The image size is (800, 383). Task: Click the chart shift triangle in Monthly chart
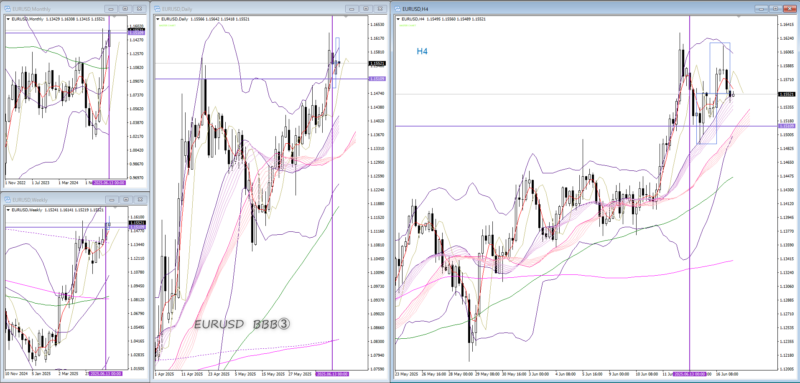point(114,17)
